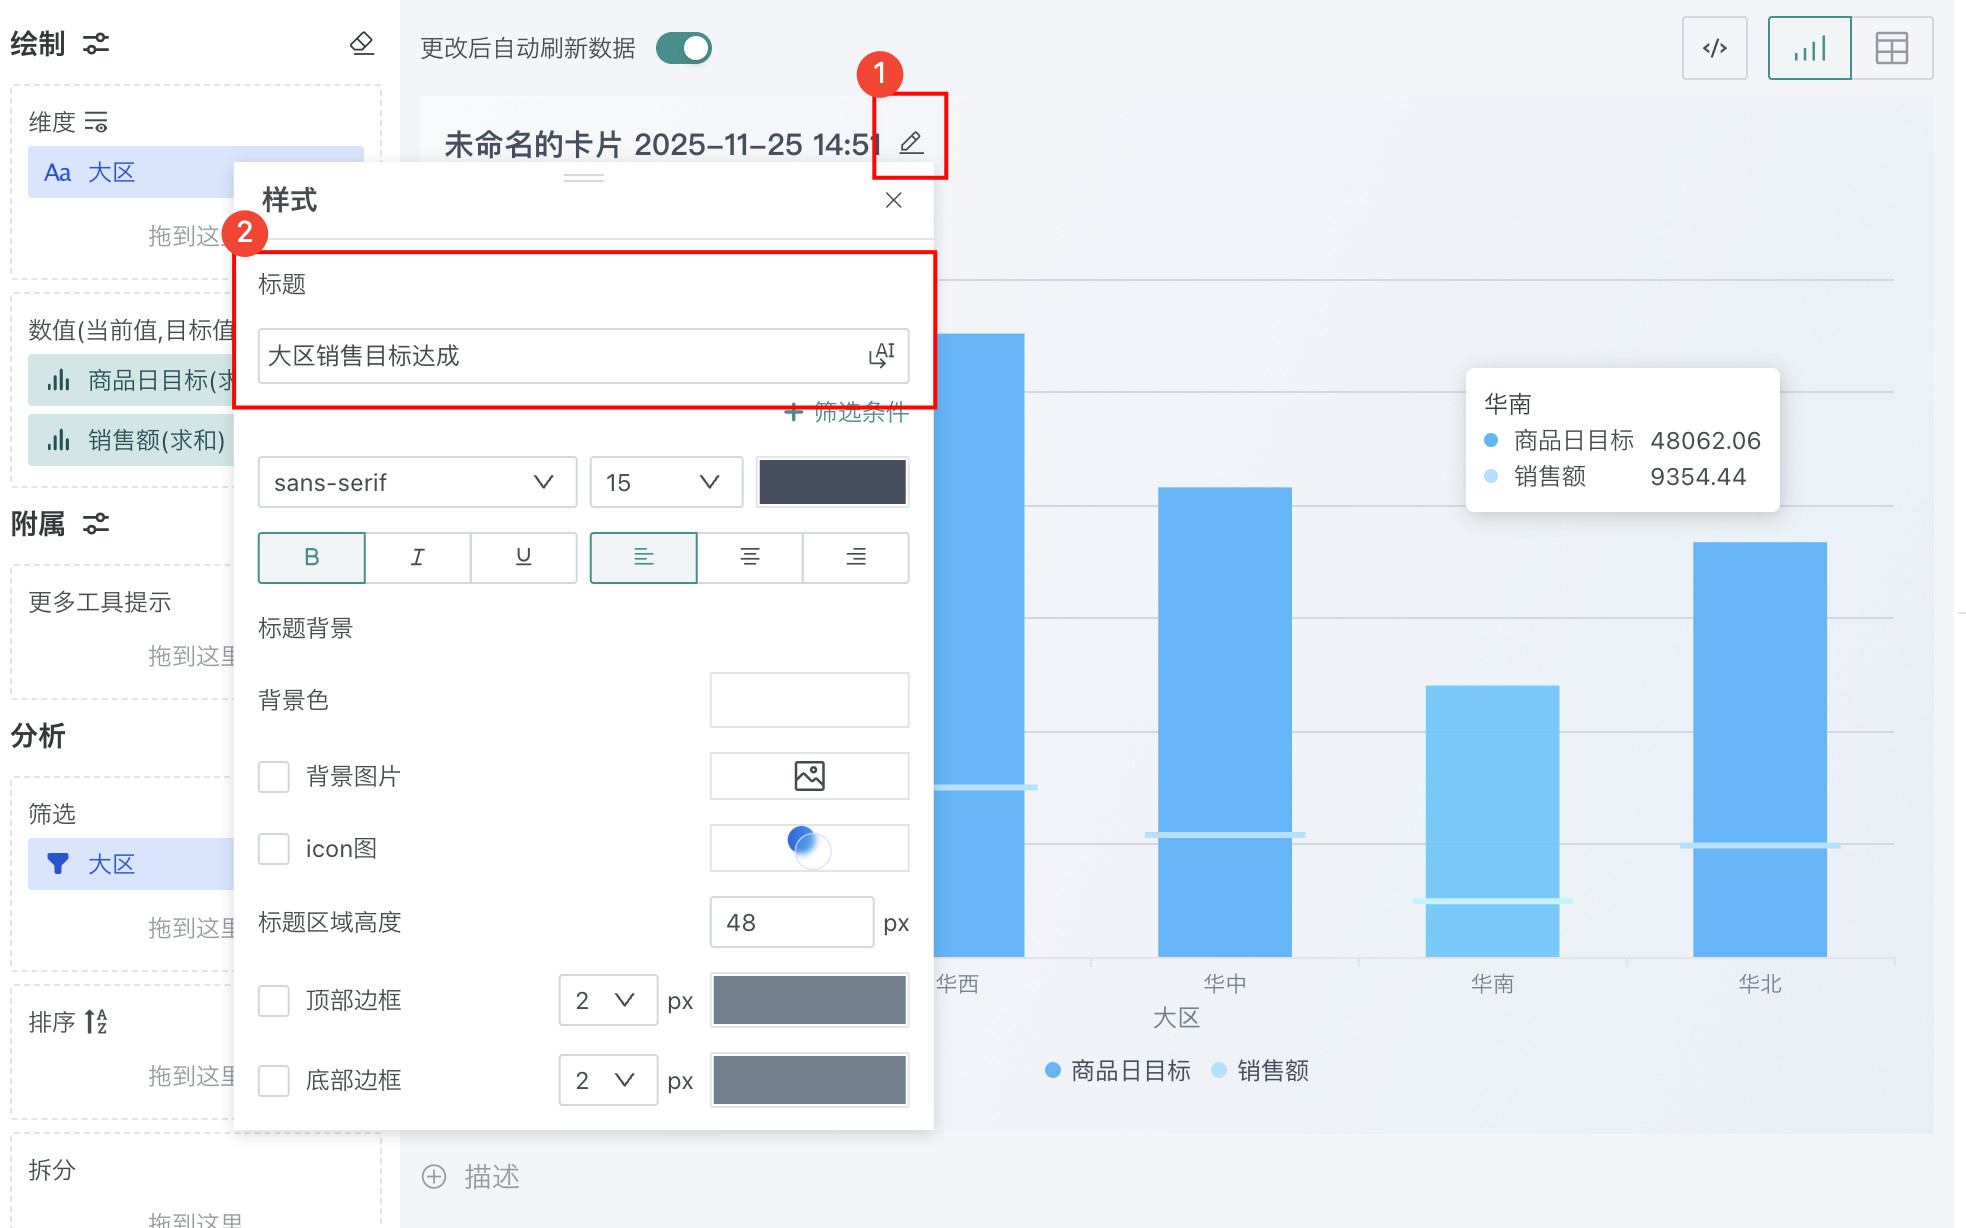Open 底部边框 width dropdown
The height and width of the screenshot is (1228, 1966).
click(607, 1080)
